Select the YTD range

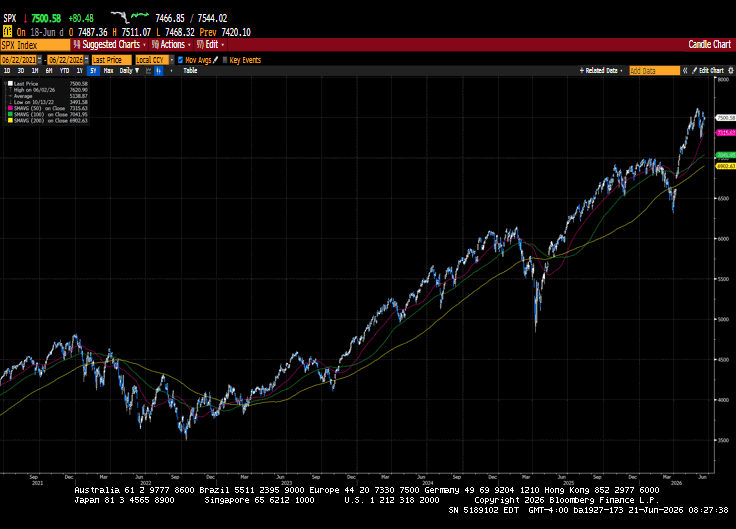pos(64,71)
